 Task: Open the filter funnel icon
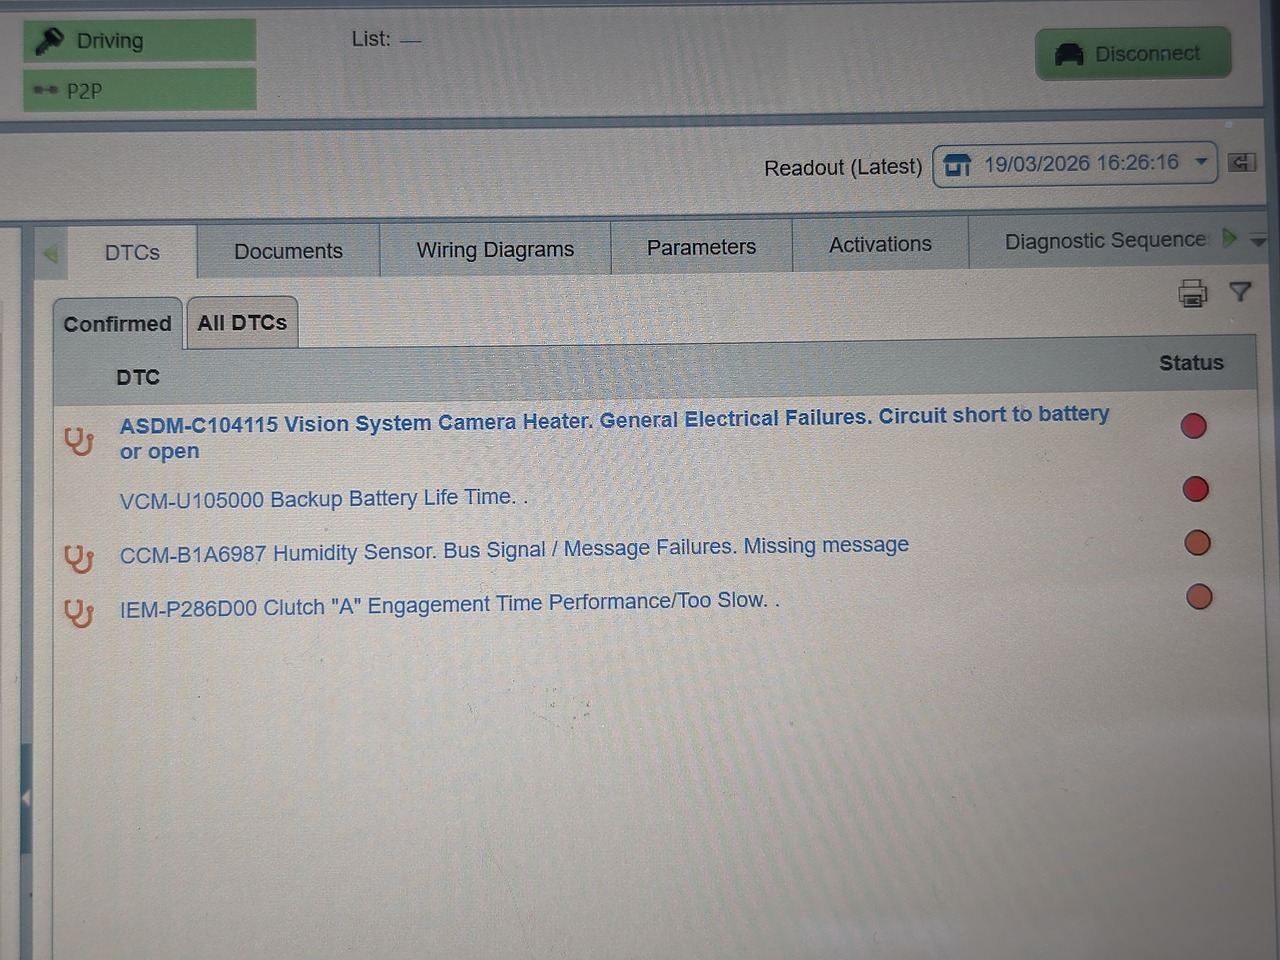tap(1240, 291)
